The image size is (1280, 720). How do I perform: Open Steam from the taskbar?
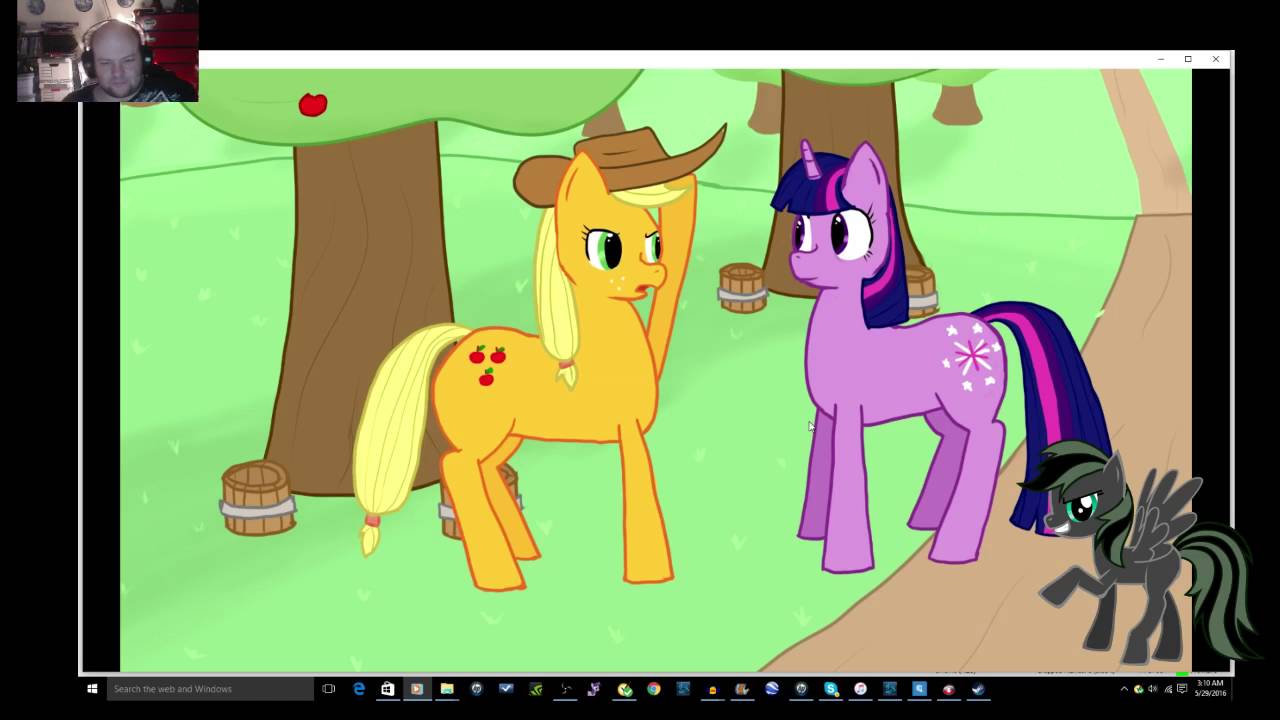point(978,689)
